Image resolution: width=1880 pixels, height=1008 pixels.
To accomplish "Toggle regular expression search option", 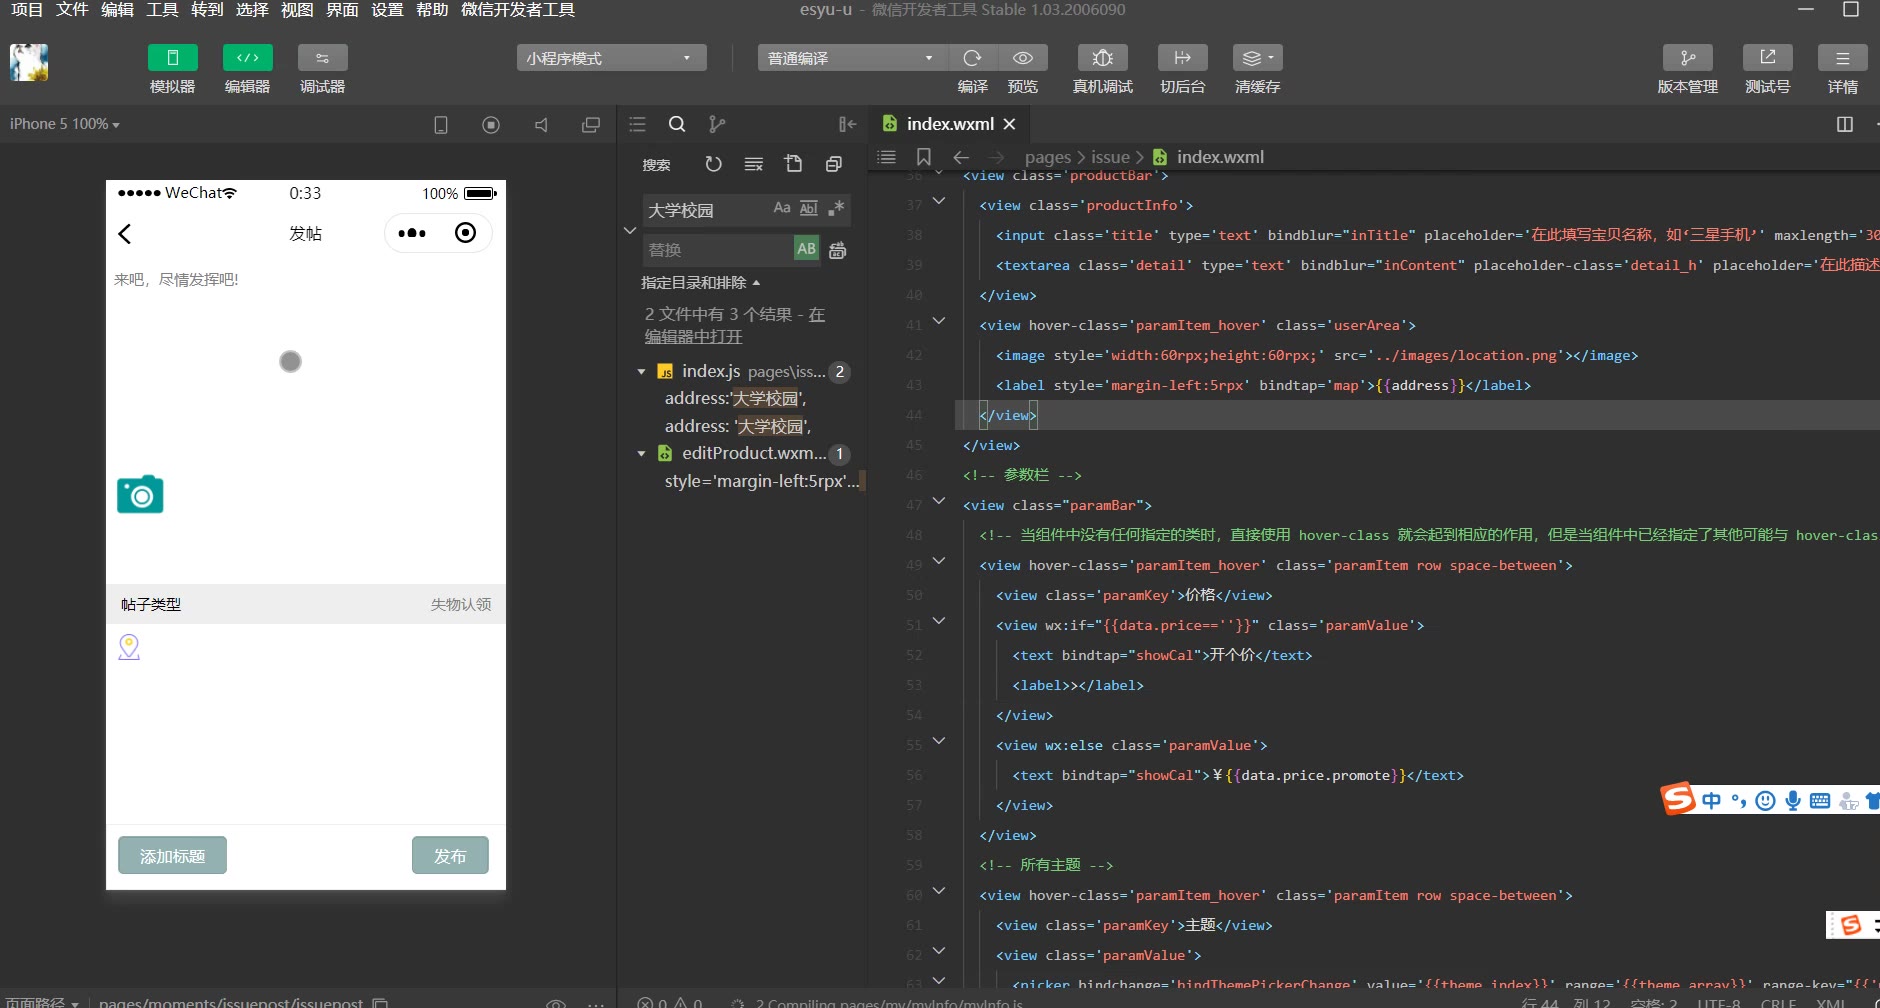I will [836, 208].
